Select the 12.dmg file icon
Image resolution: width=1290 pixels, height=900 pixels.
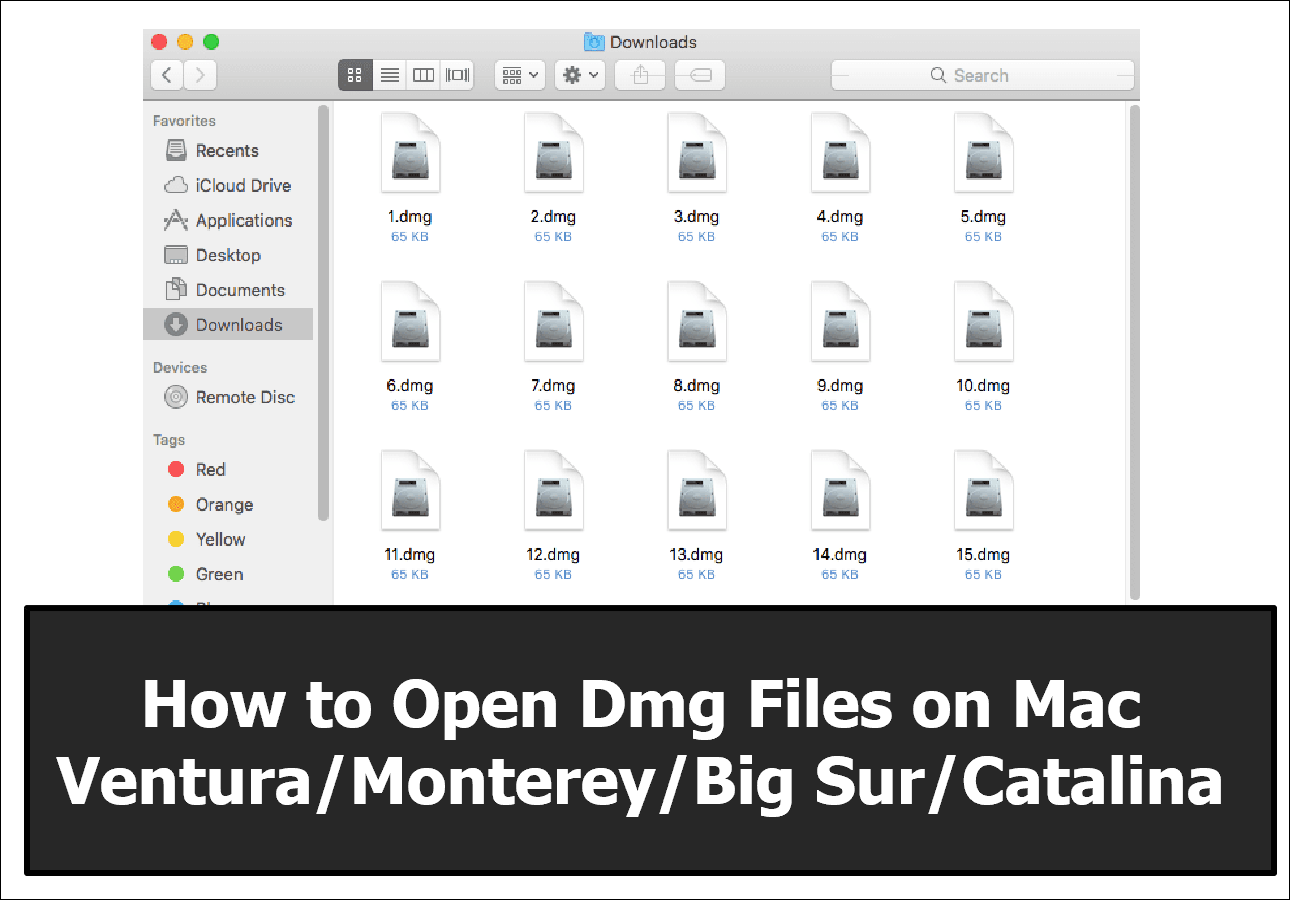tap(553, 491)
